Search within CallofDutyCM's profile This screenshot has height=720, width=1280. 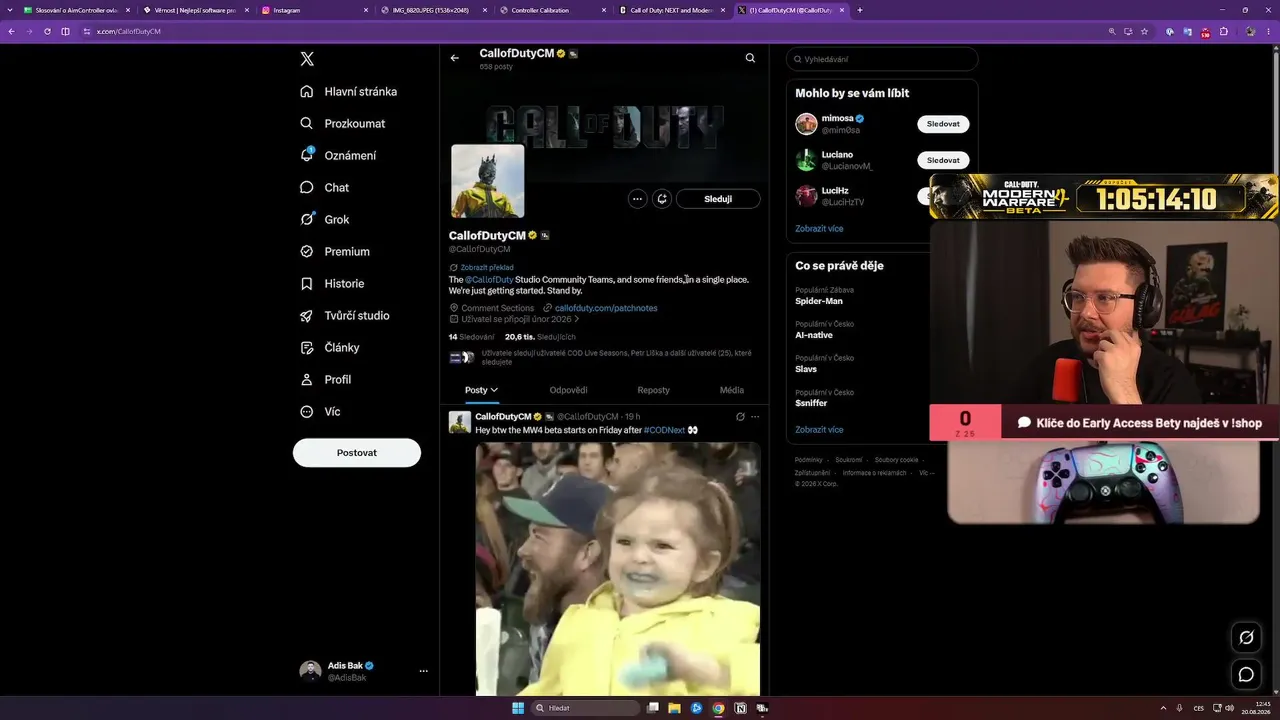coord(750,58)
